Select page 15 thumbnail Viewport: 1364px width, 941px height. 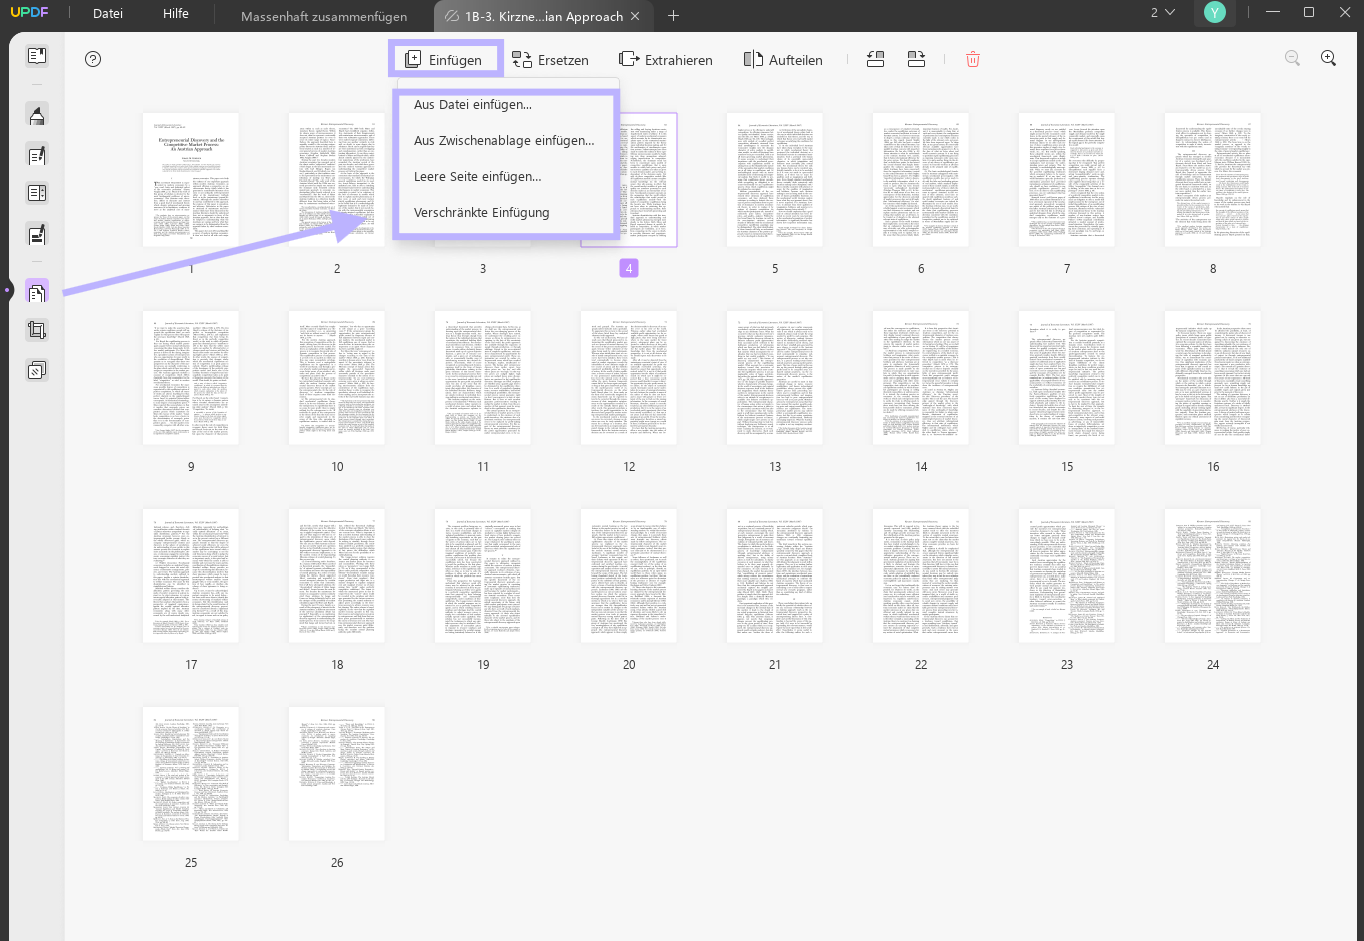[x=1067, y=377]
